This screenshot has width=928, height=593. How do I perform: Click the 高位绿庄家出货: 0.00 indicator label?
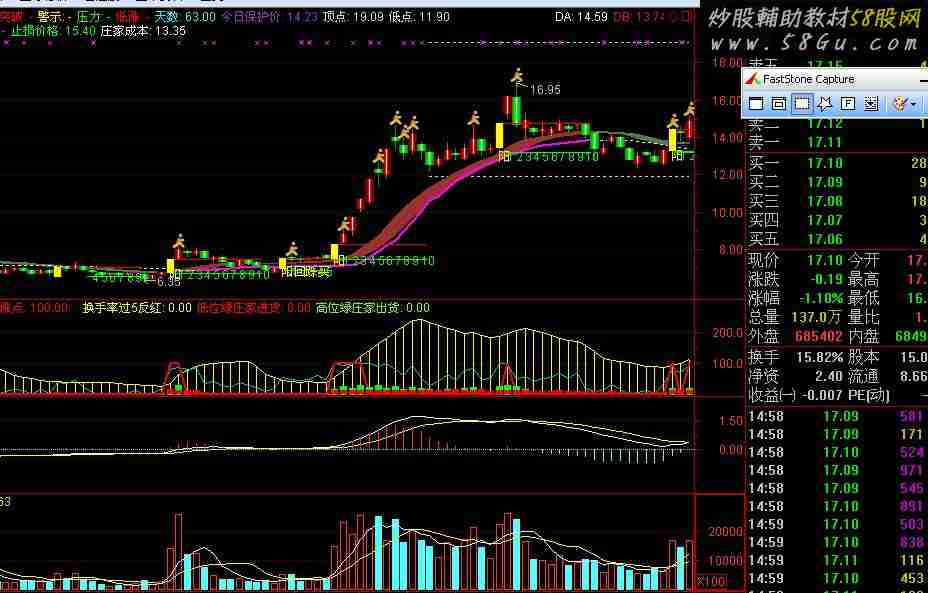pos(373,308)
